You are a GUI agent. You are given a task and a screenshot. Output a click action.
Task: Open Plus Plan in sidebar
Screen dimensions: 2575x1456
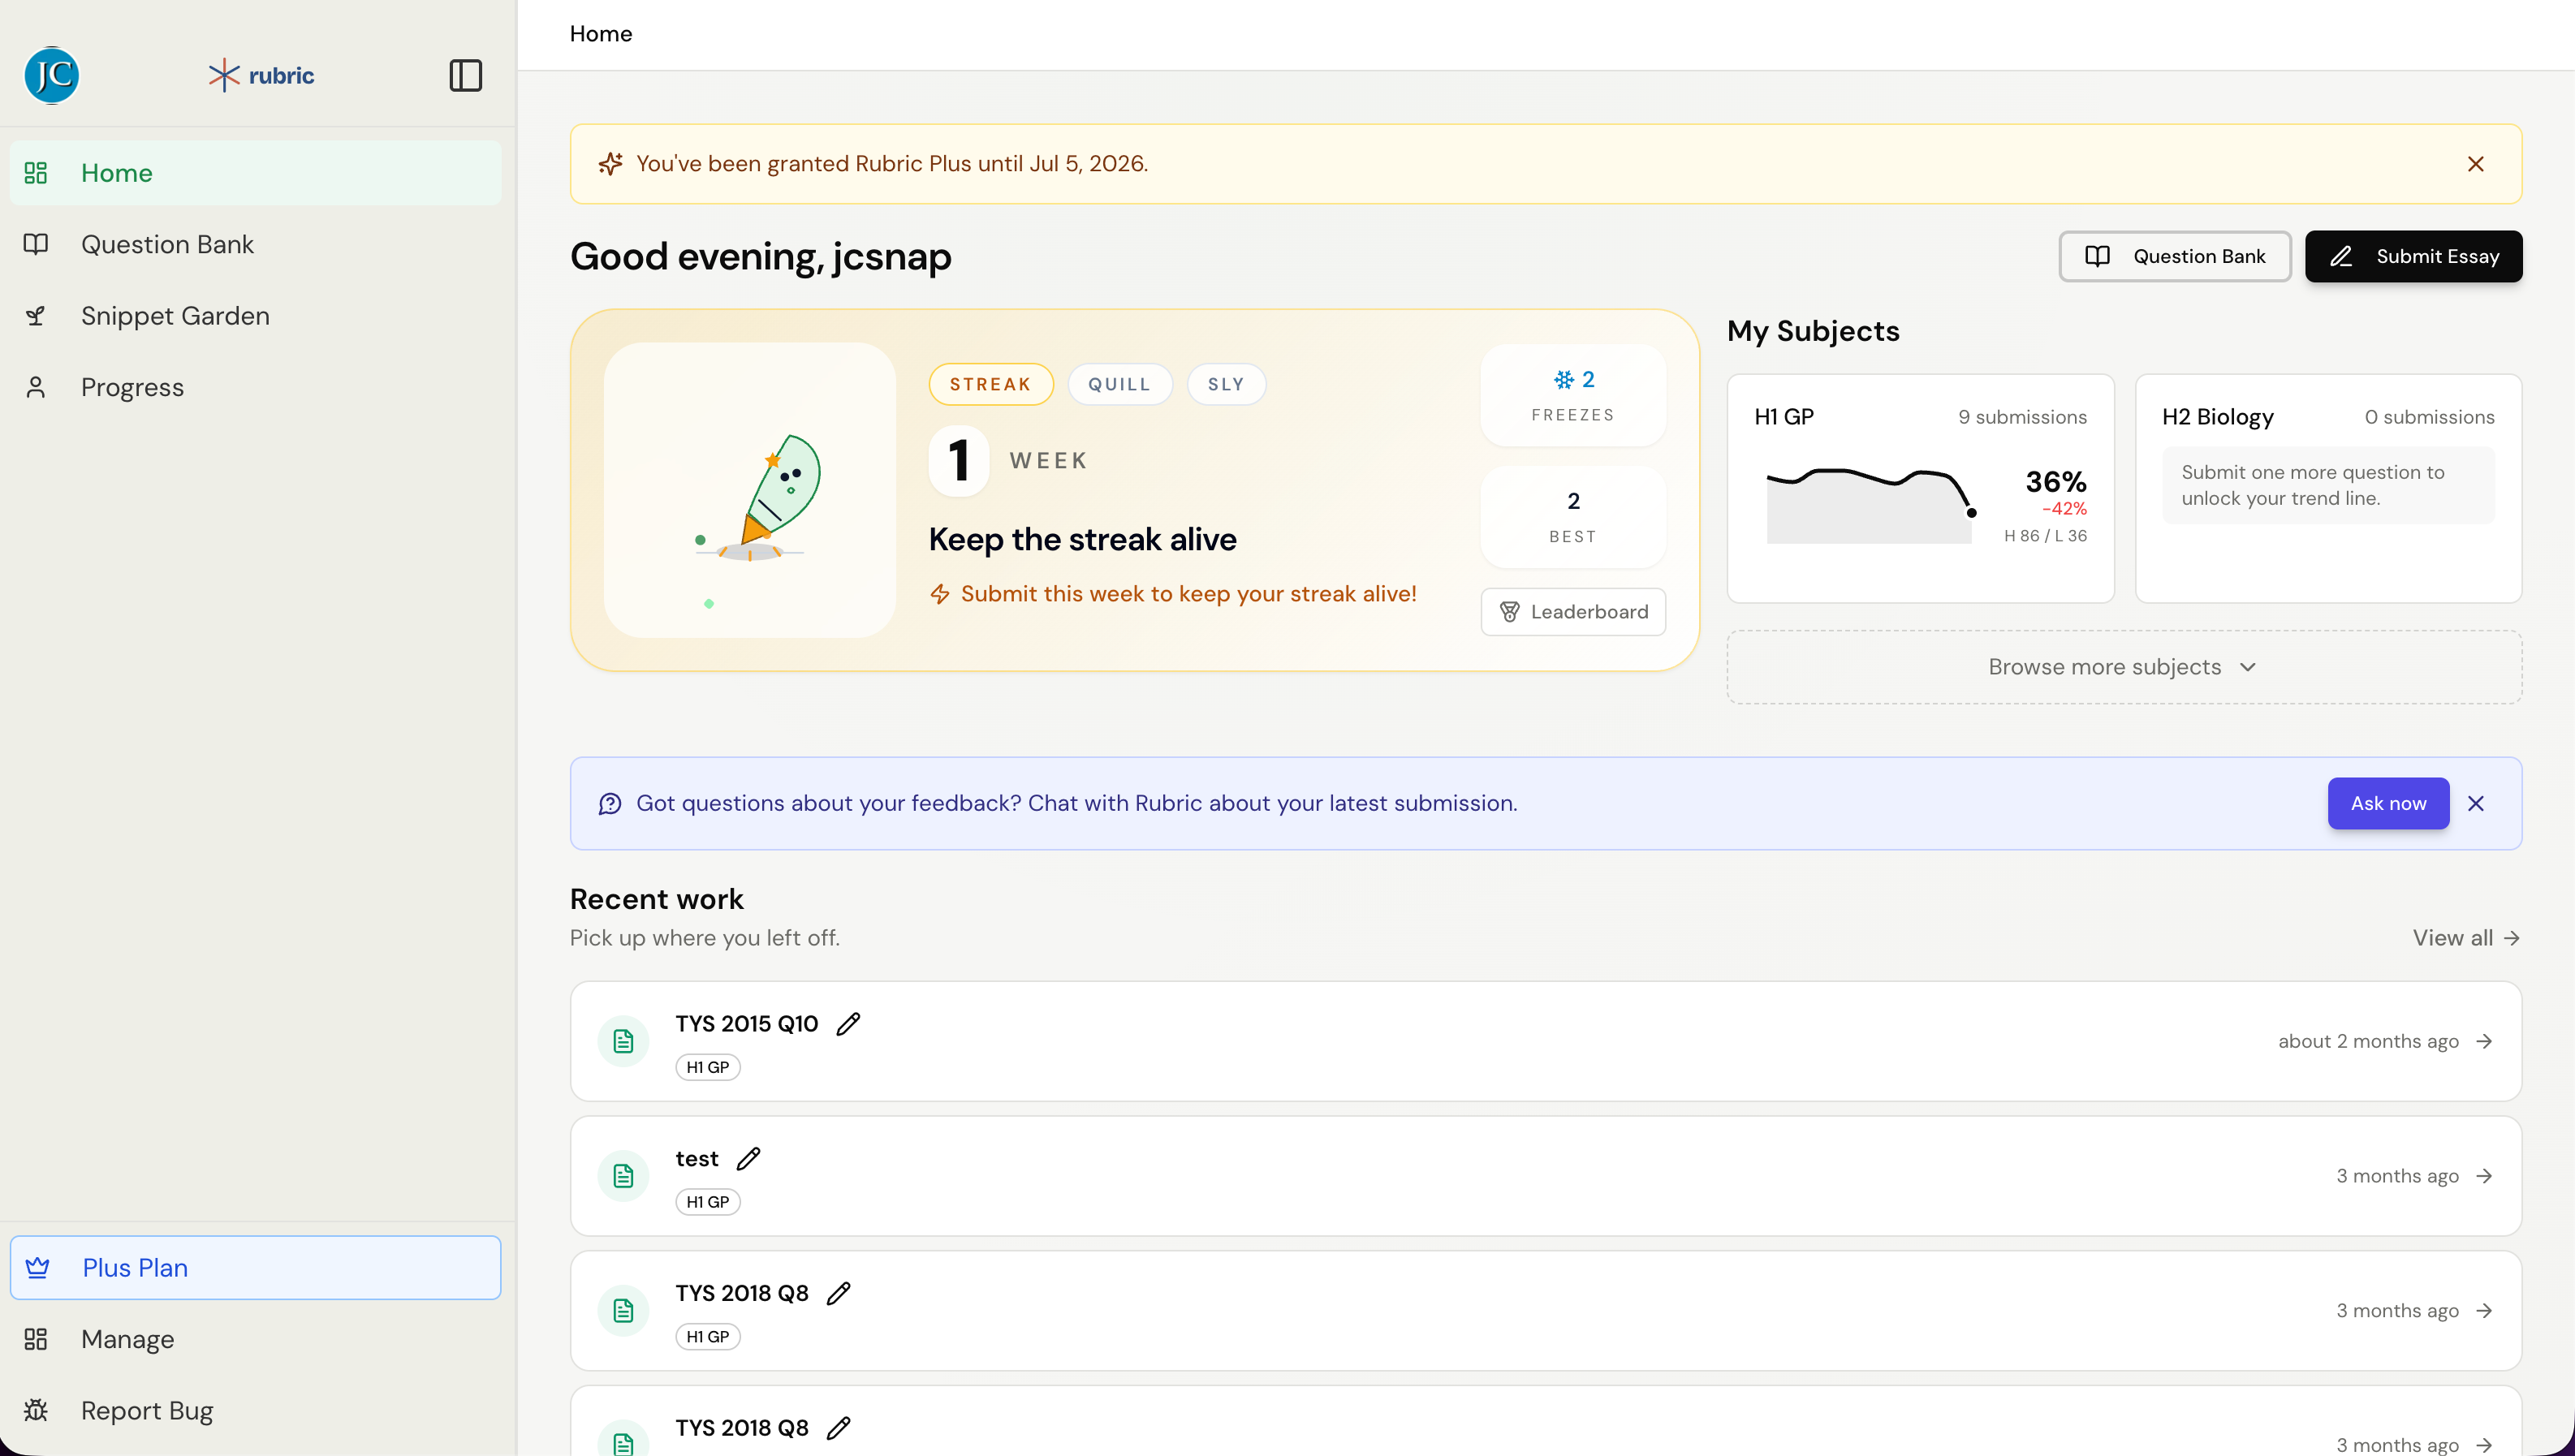256,1267
